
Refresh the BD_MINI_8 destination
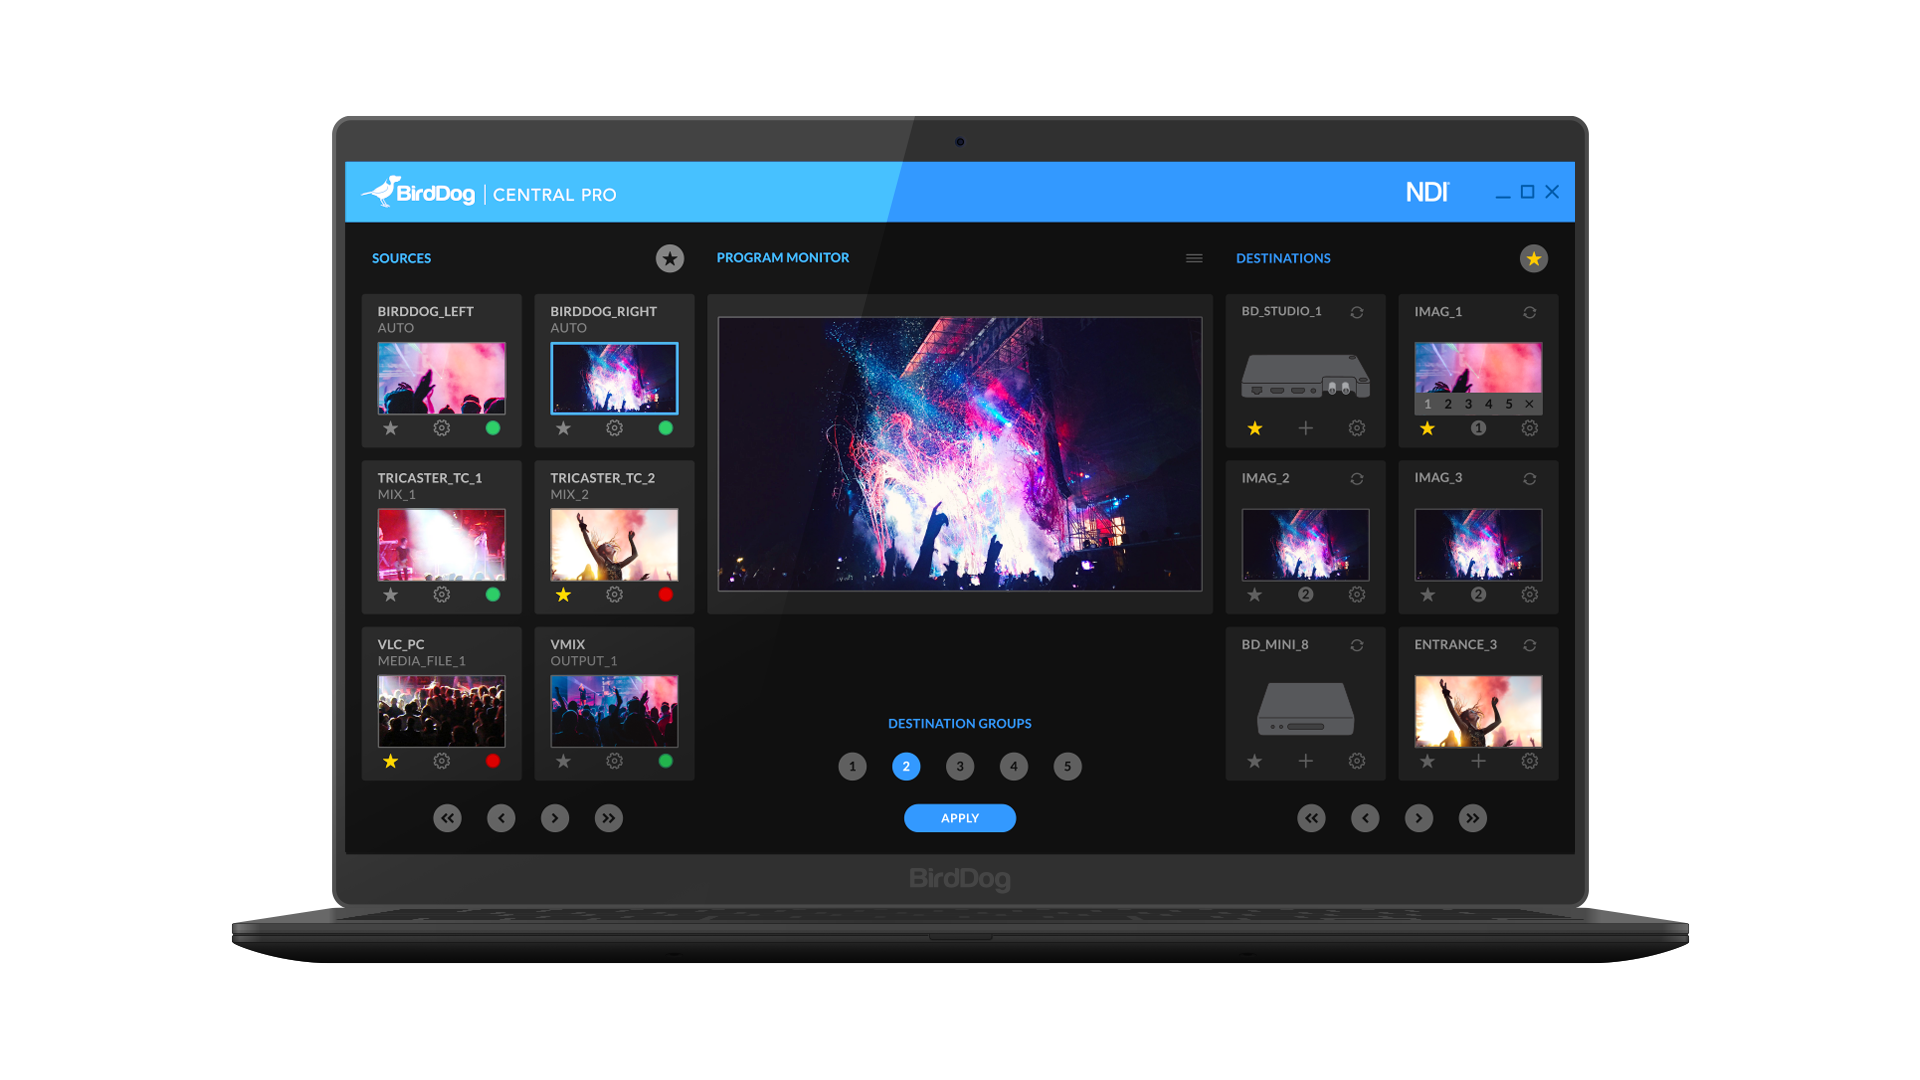click(x=1357, y=646)
